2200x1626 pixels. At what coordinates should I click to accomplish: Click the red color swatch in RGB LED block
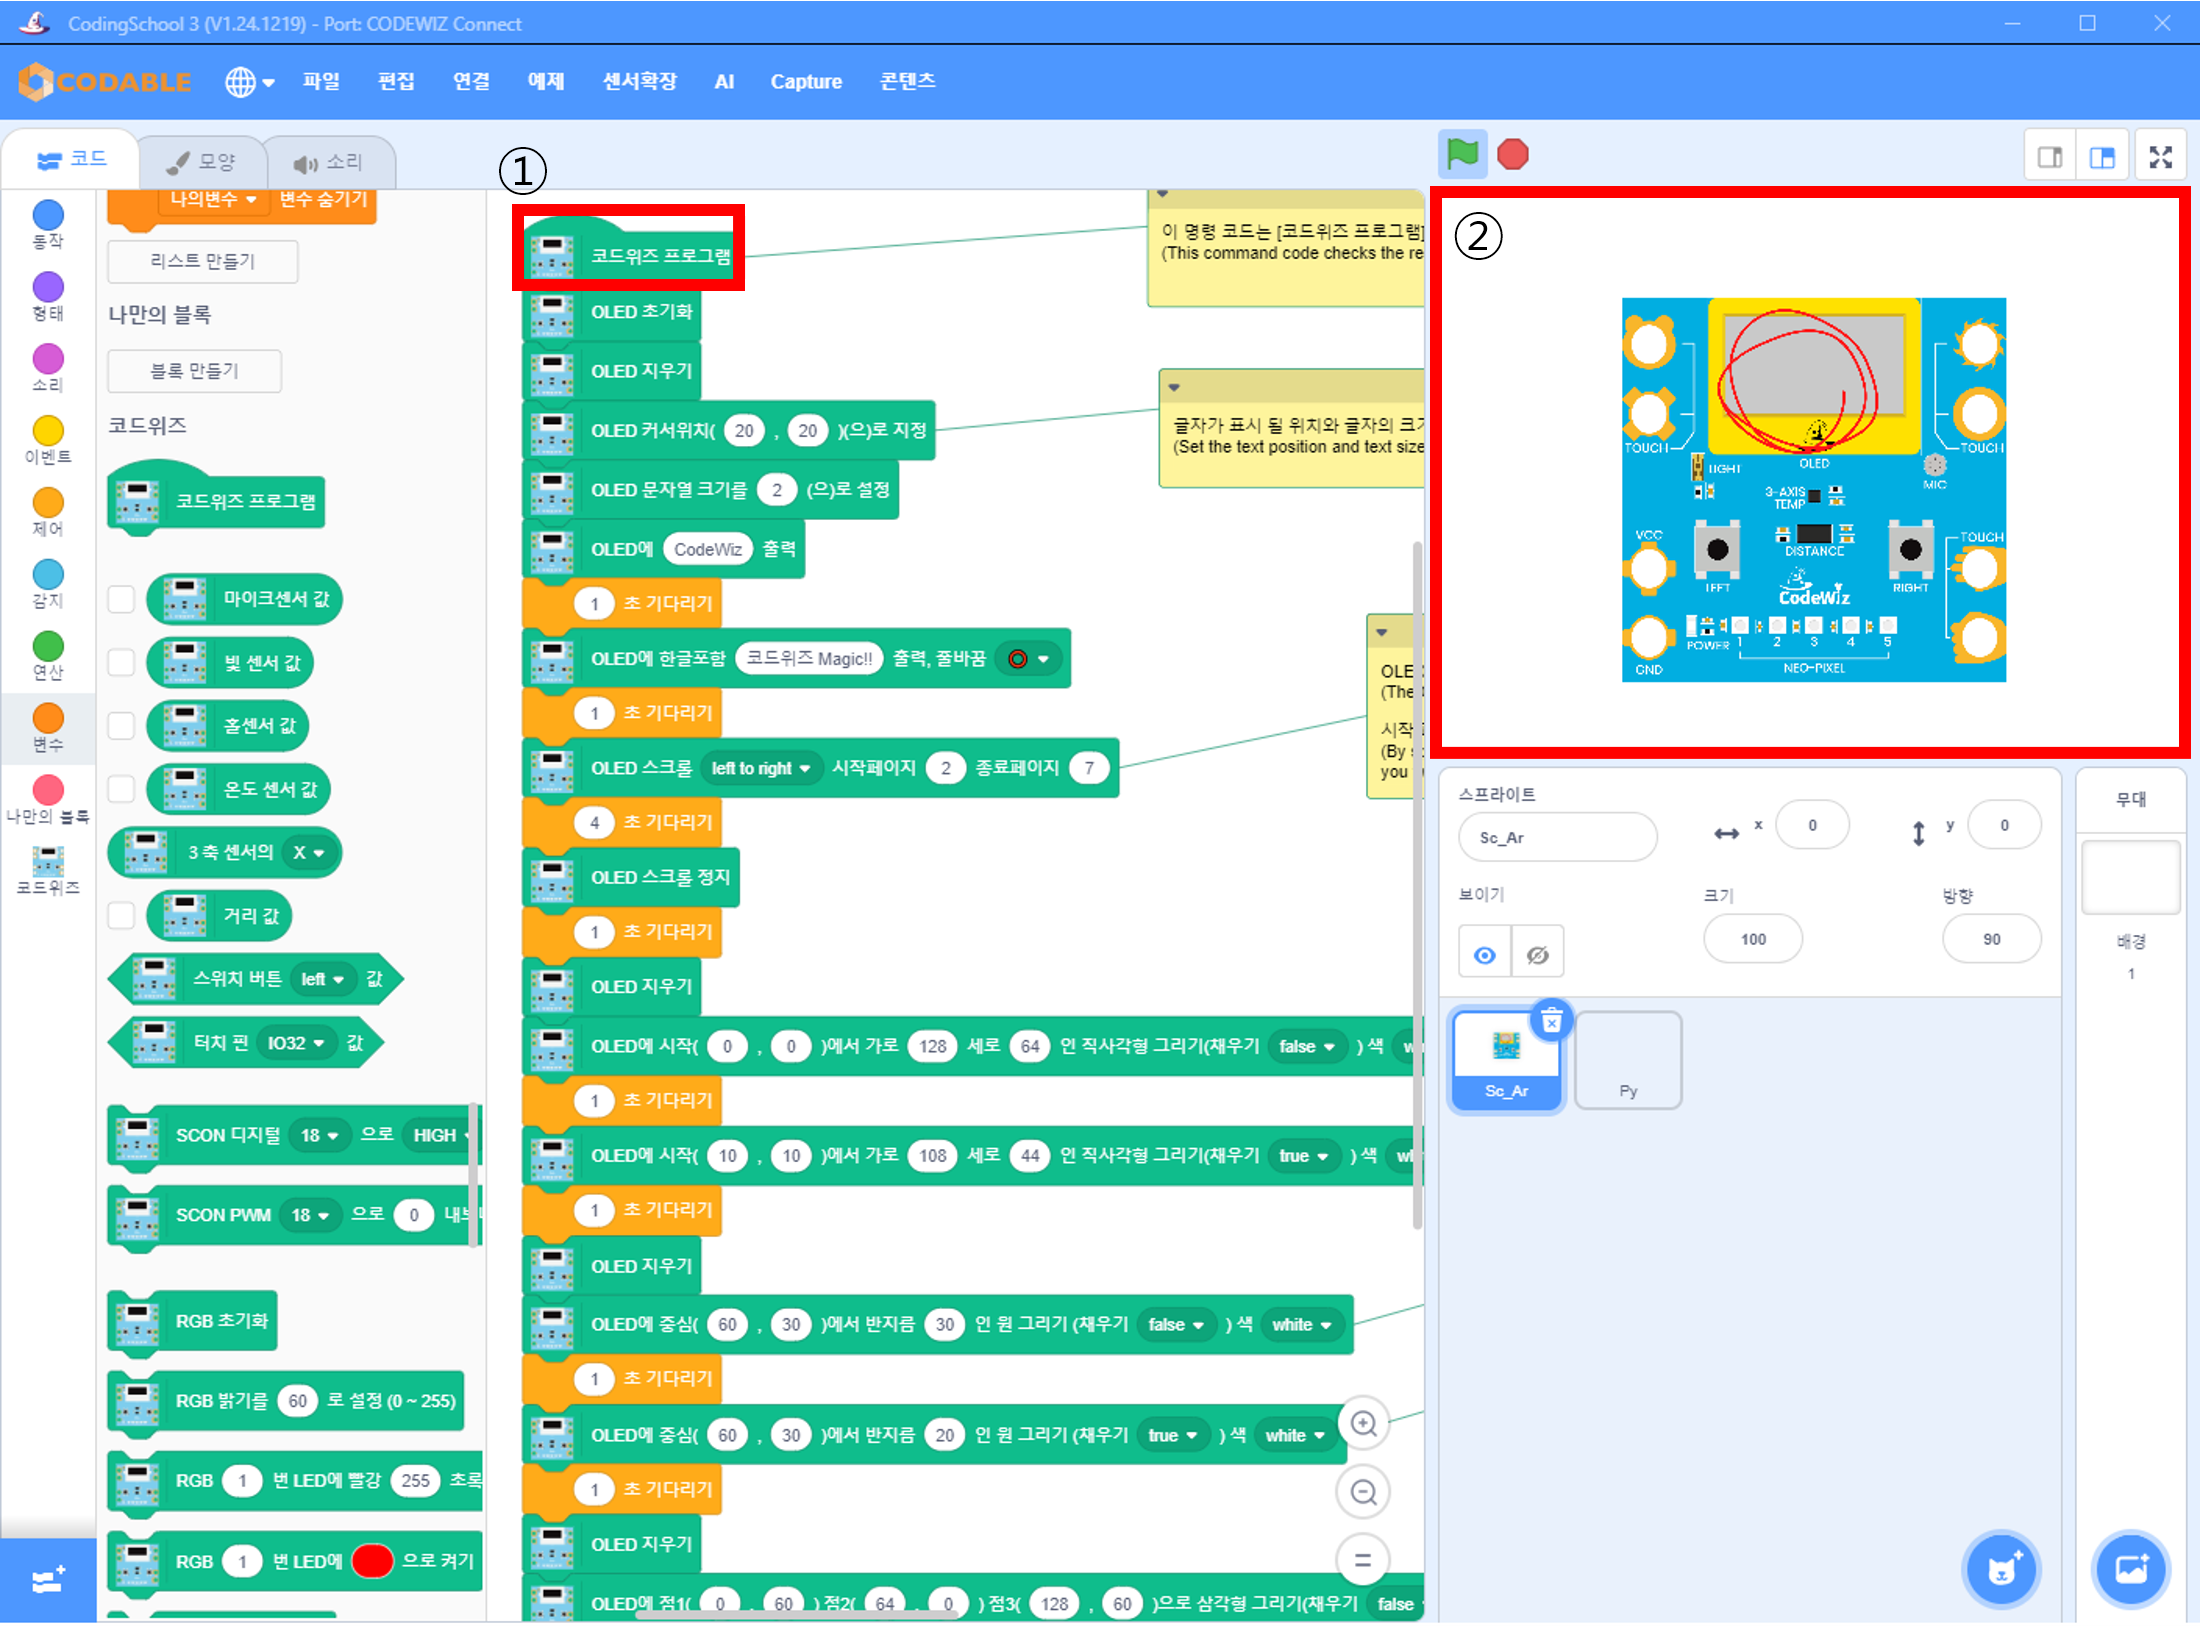(x=372, y=1561)
